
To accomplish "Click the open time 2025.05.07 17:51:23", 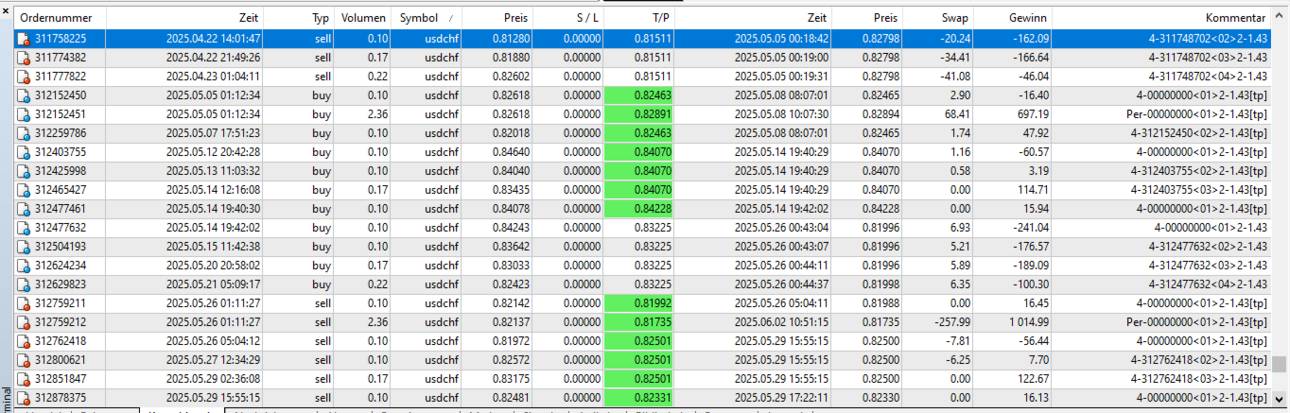I will click(213, 133).
